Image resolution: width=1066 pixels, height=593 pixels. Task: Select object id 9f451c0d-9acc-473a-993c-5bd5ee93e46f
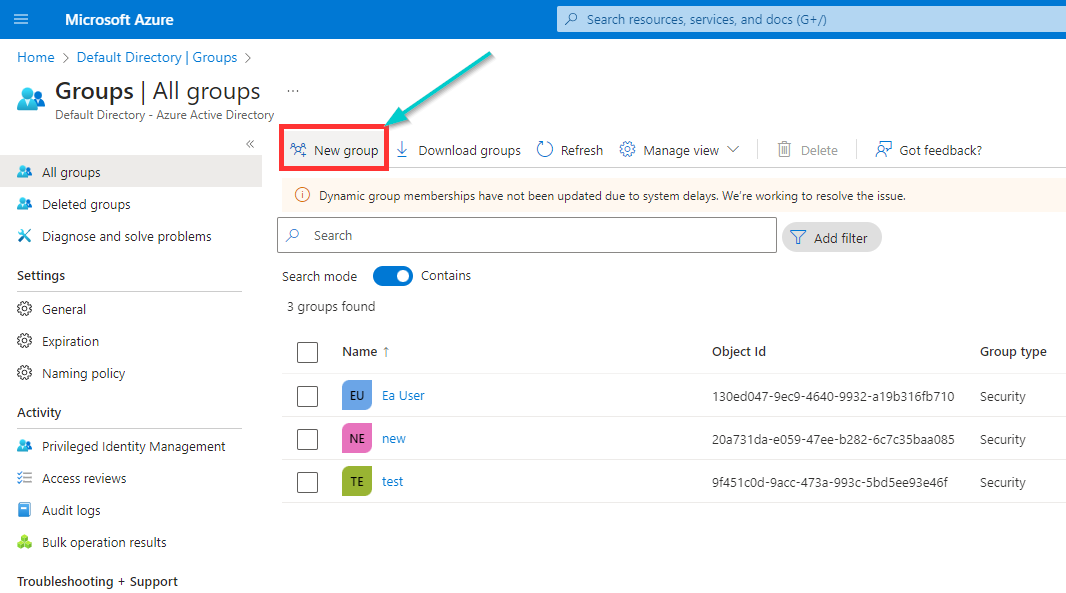[829, 482]
